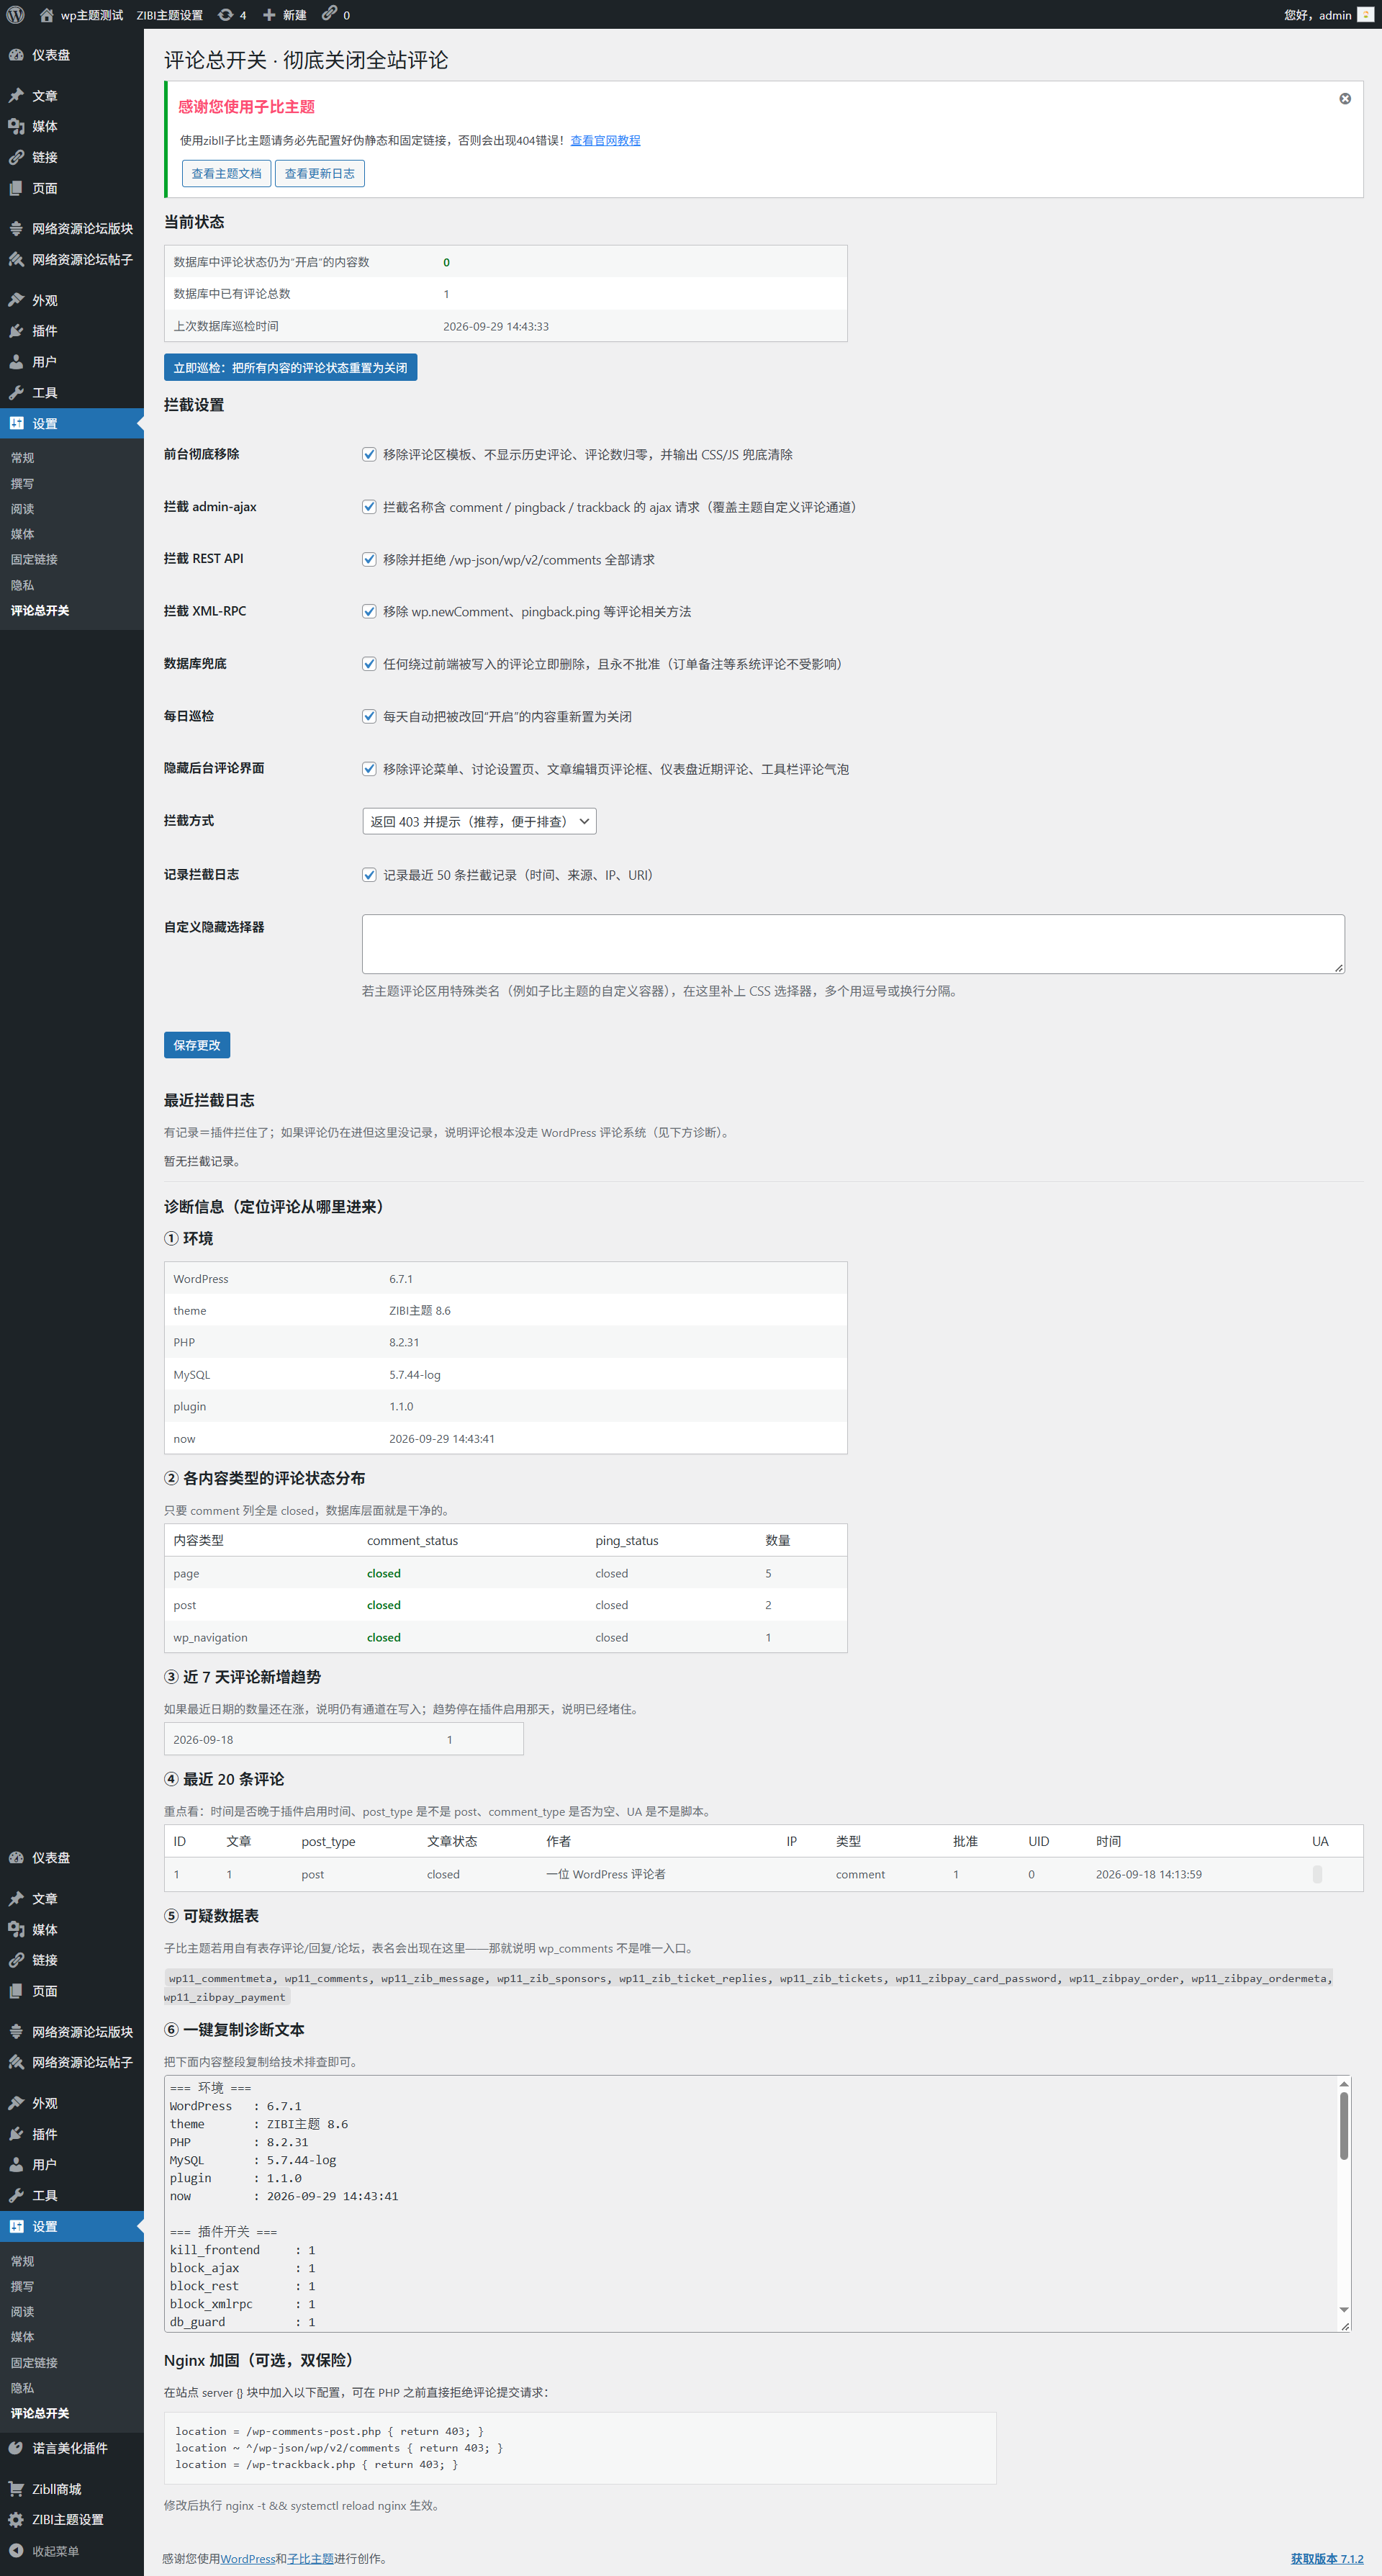The height and width of the screenshot is (2576, 1382).
Task: Click the 一位 WordPress 评论者 author cell
Action: [605, 1874]
